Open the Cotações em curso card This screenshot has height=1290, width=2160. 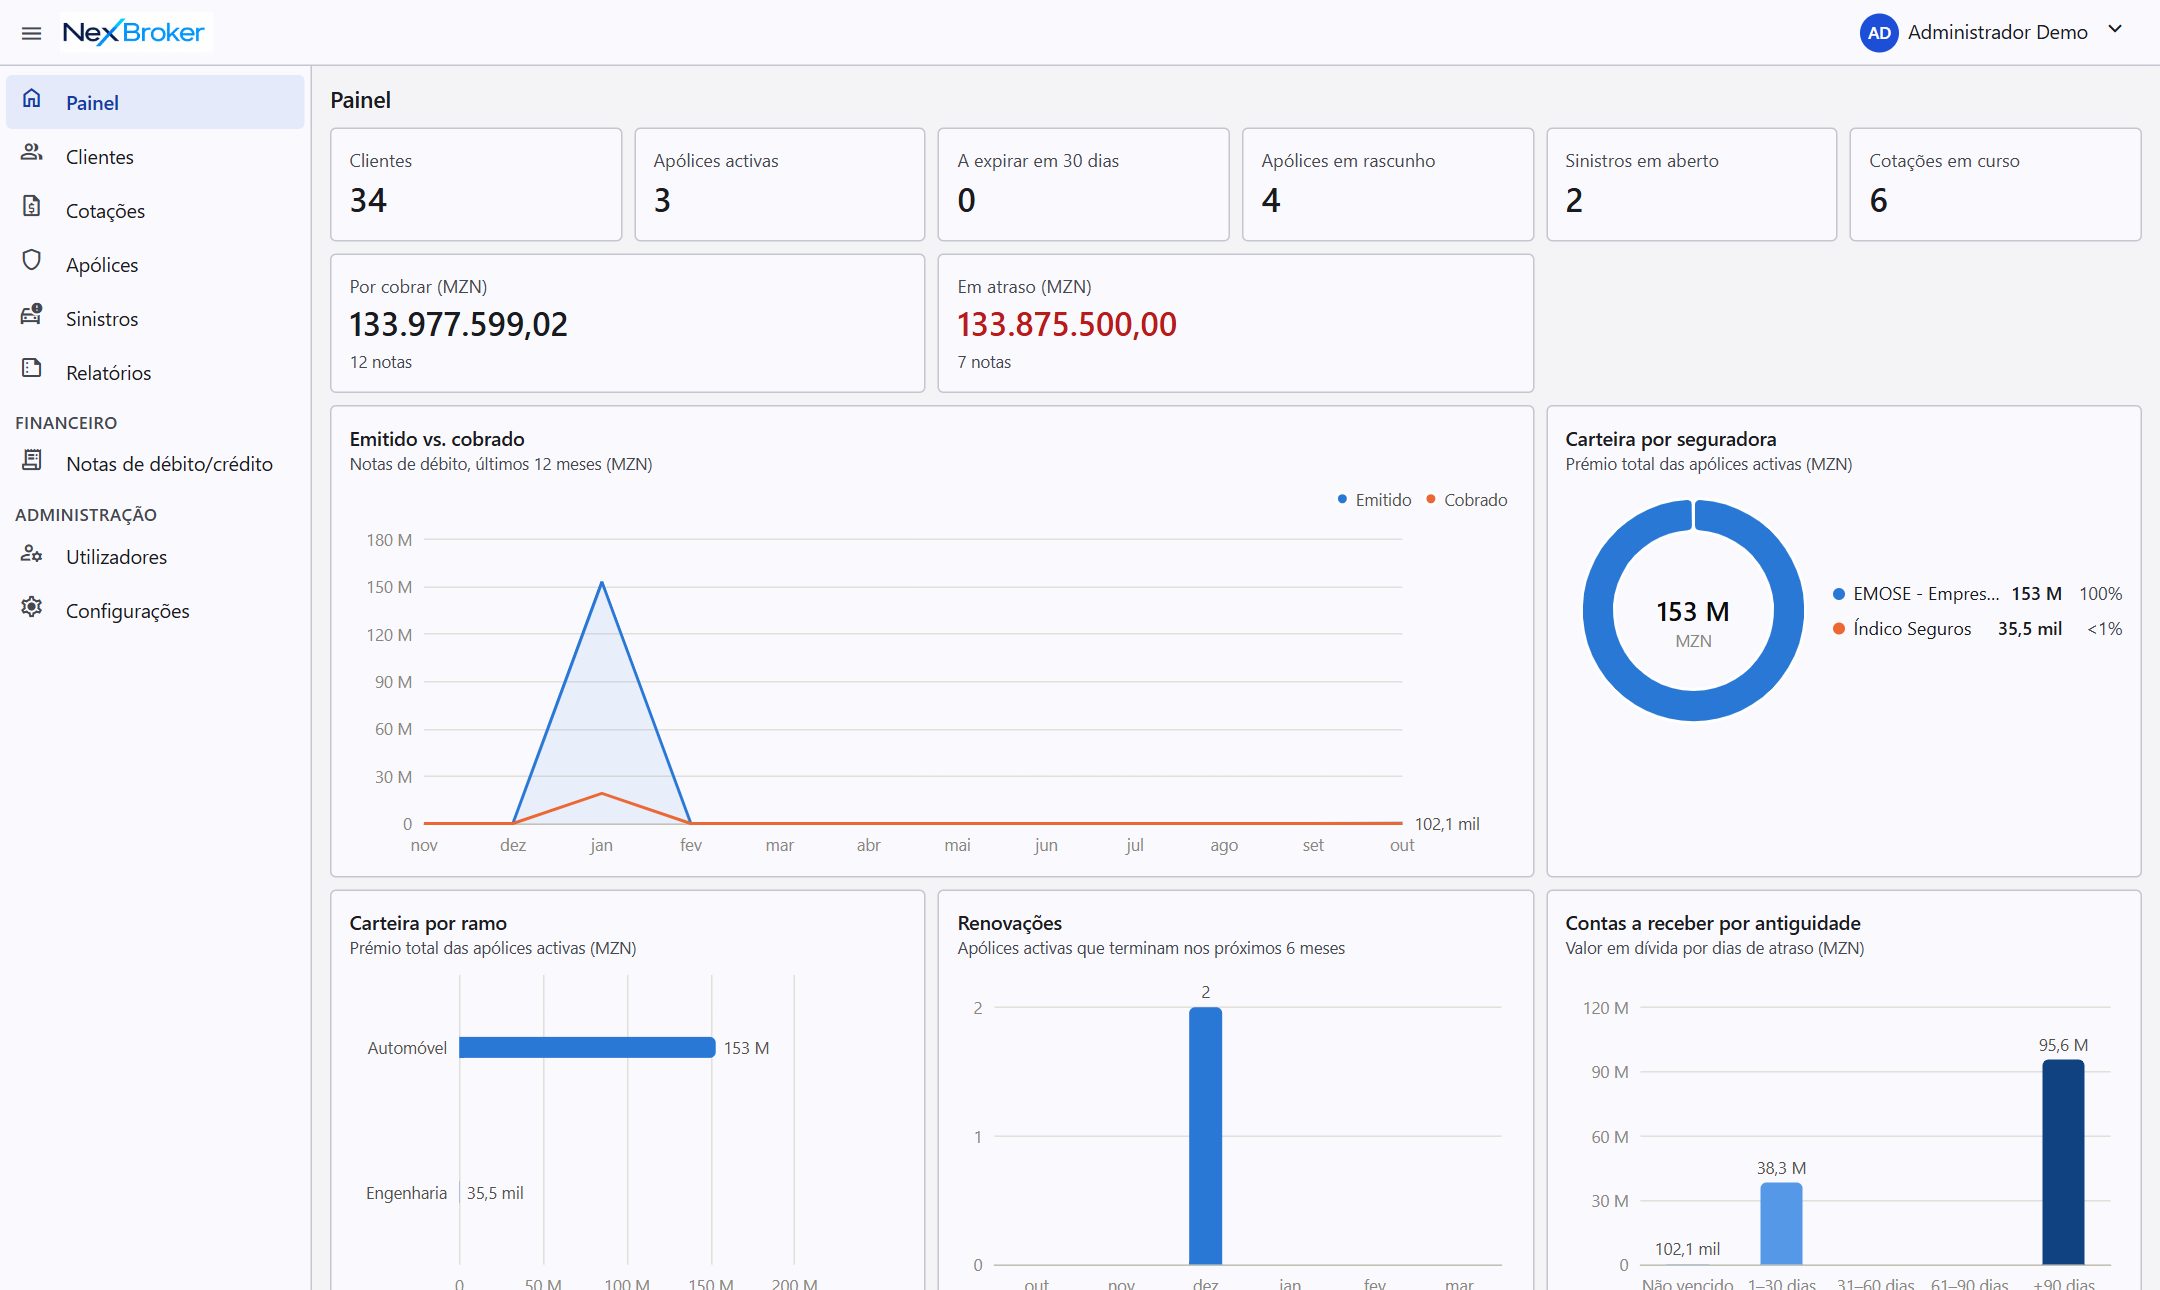coord(1996,184)
